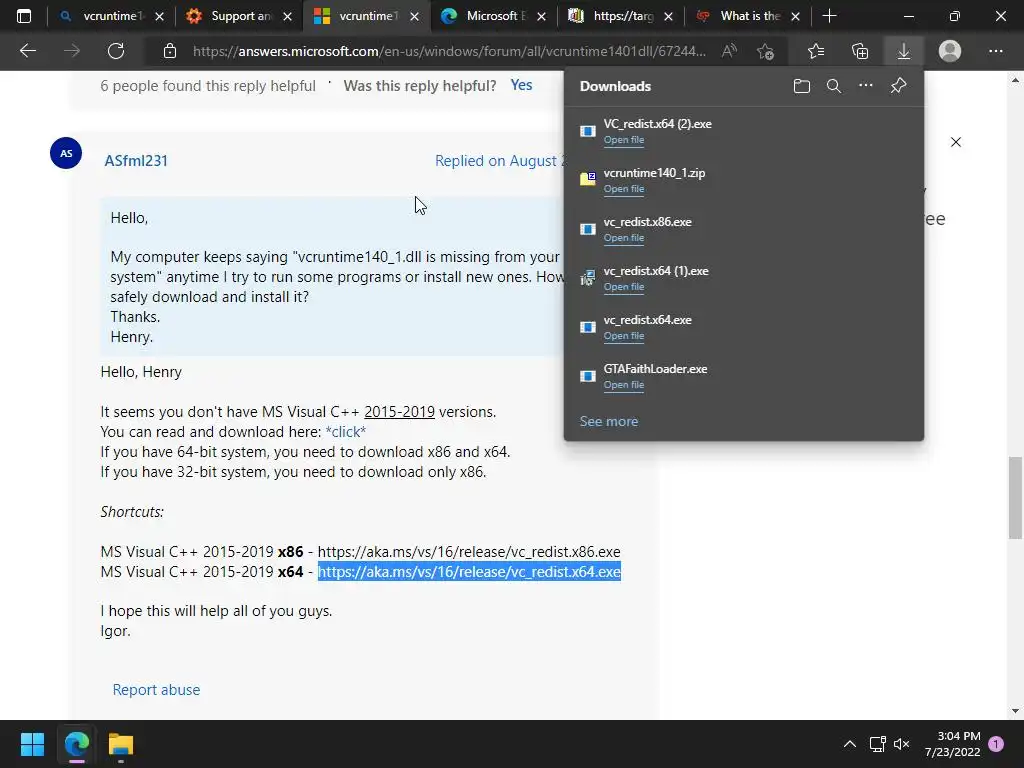The image size is (1024, 768).
Task: Close the side panel X behind Downloads
Action: click(x=955, y=142)
